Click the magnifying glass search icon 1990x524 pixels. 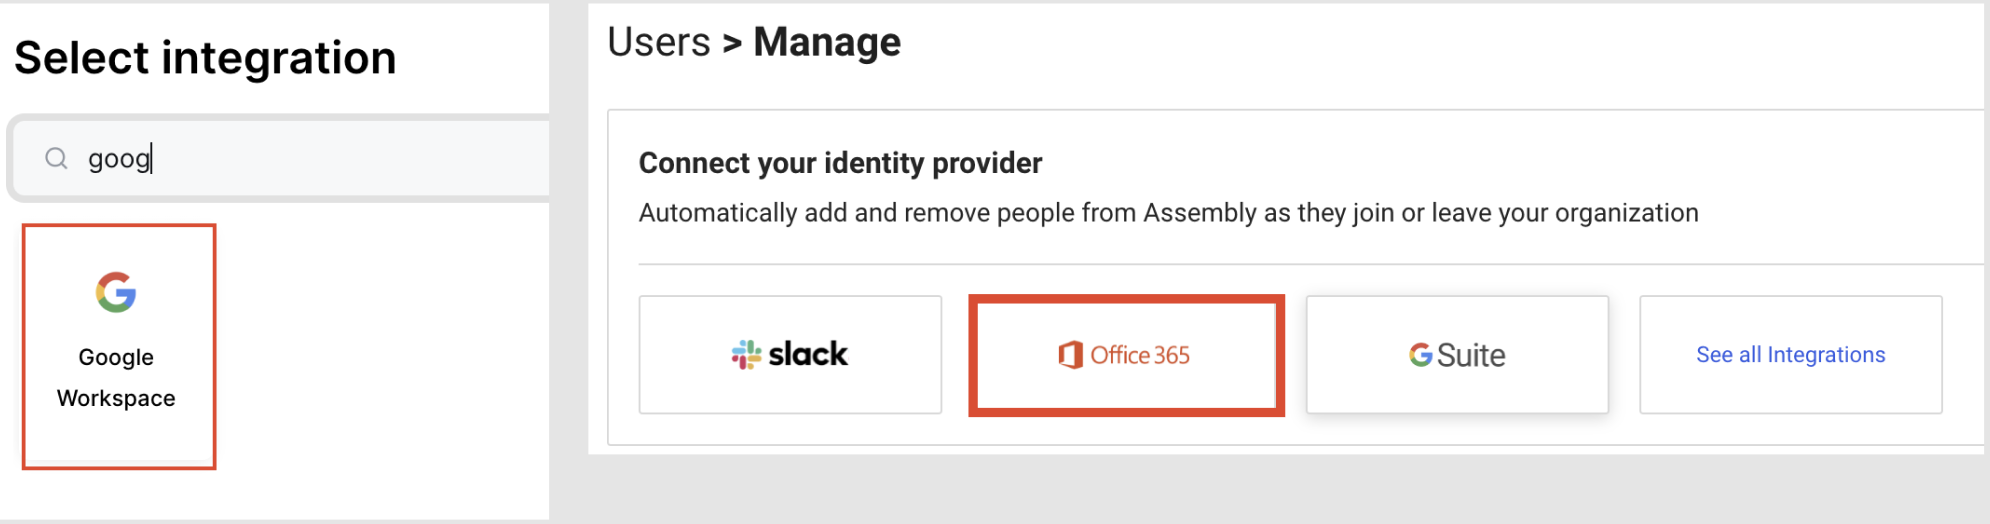point(57,158)
